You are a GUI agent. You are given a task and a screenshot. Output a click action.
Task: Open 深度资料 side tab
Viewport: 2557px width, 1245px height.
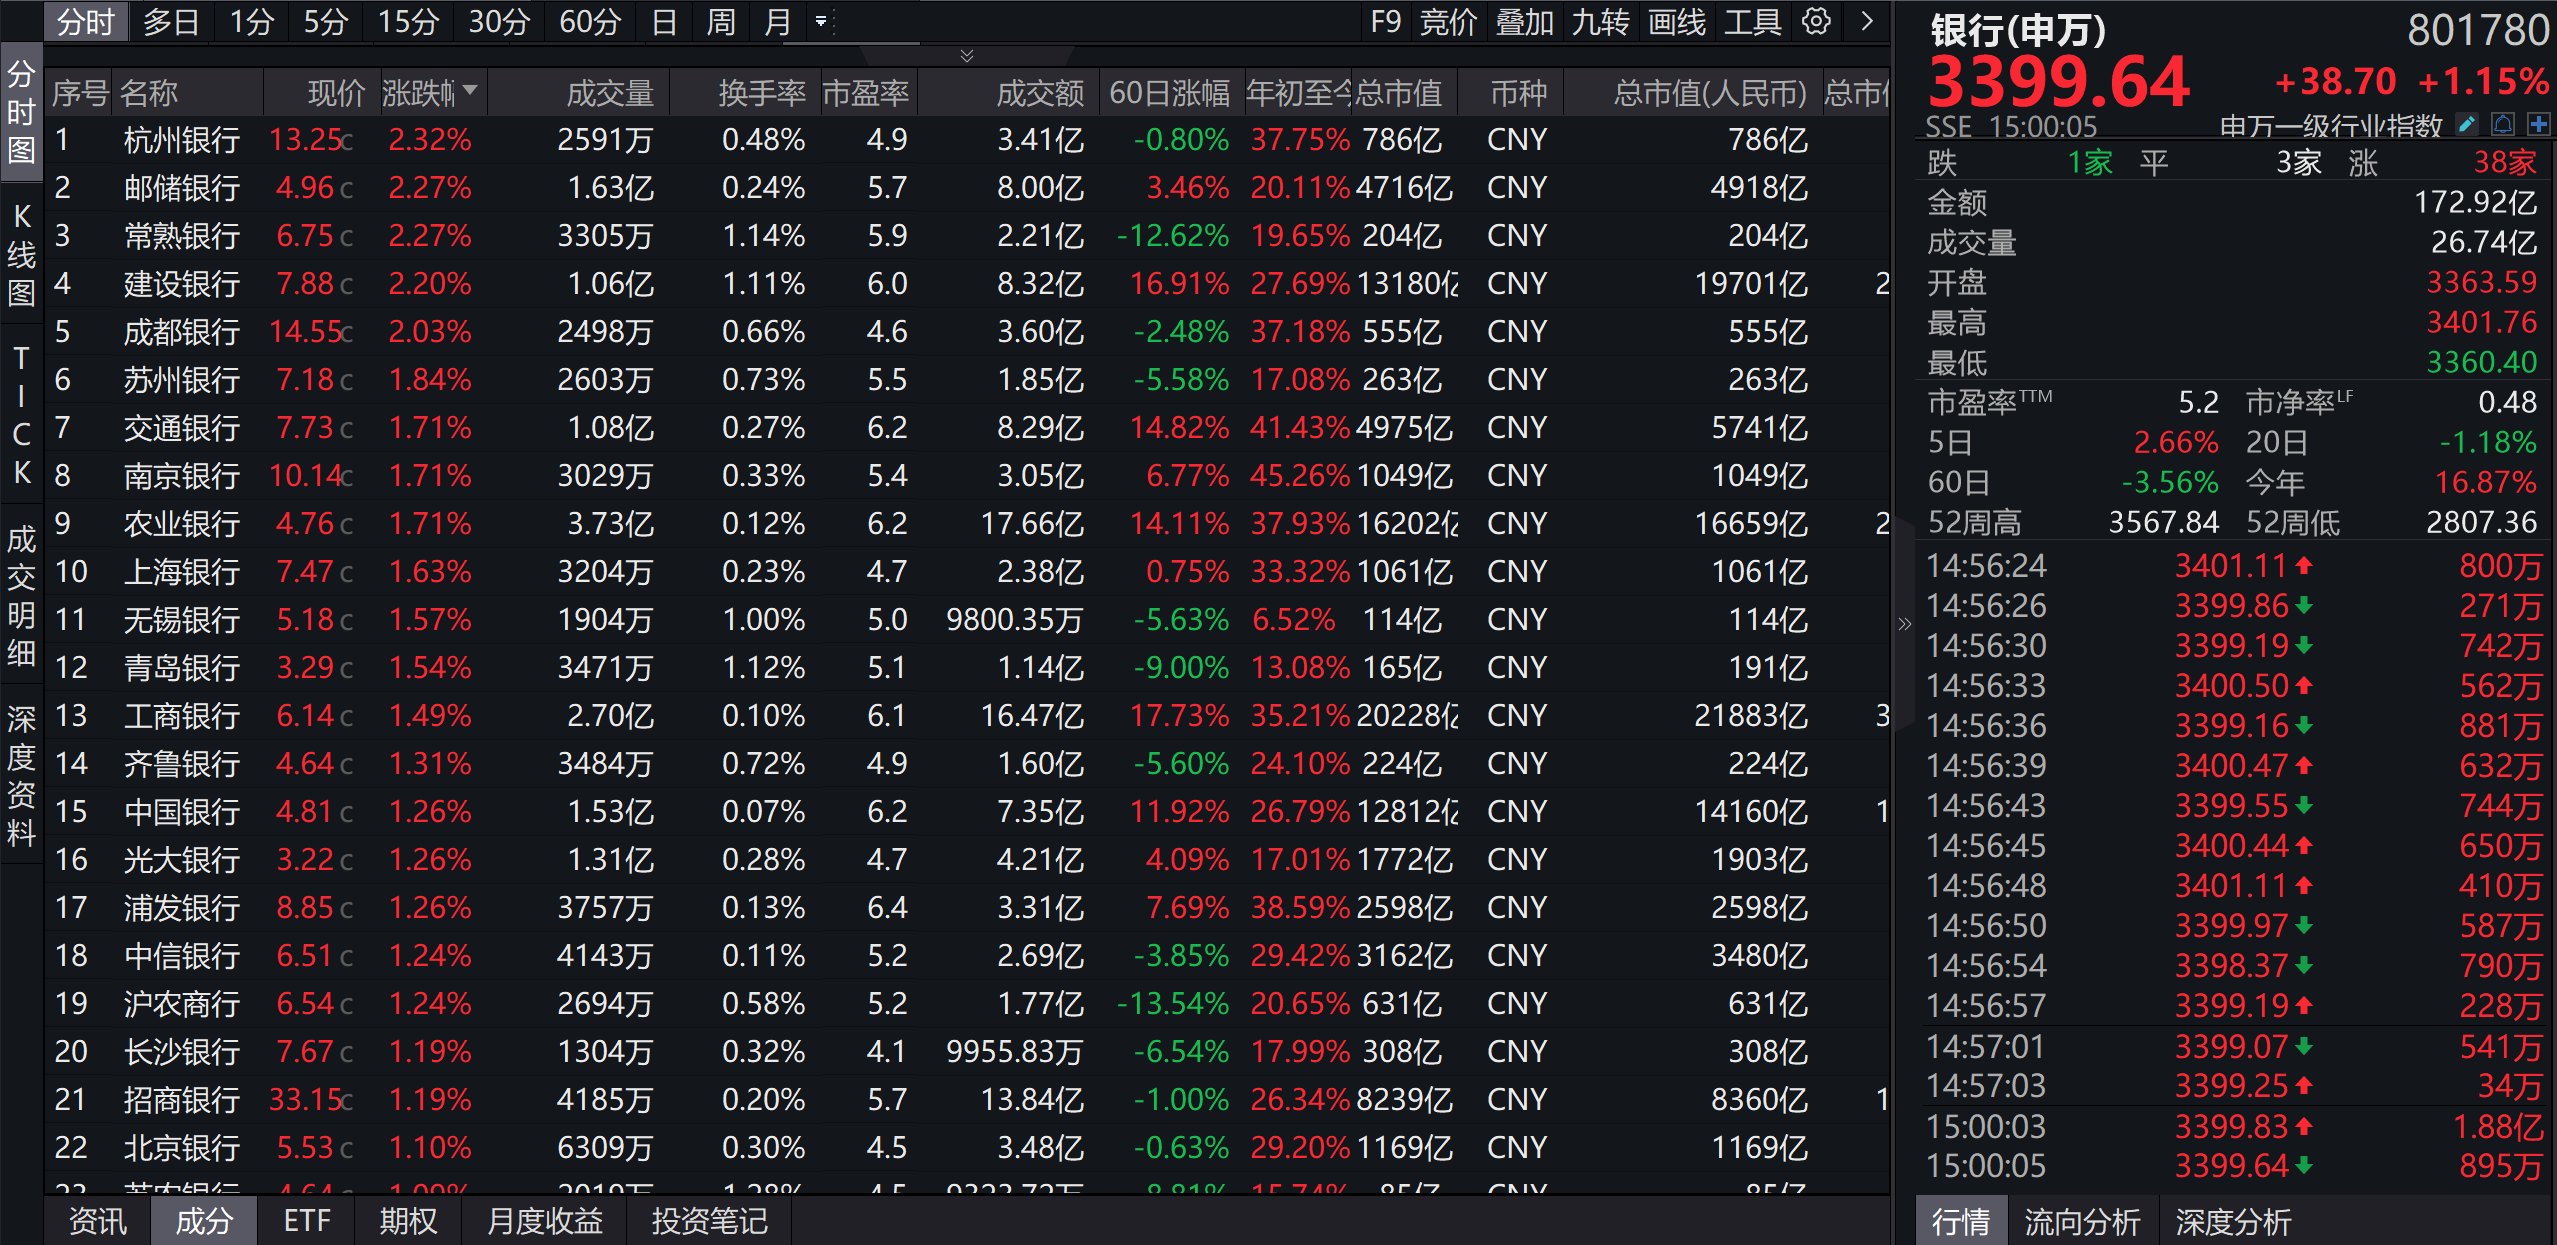[21, 776]
